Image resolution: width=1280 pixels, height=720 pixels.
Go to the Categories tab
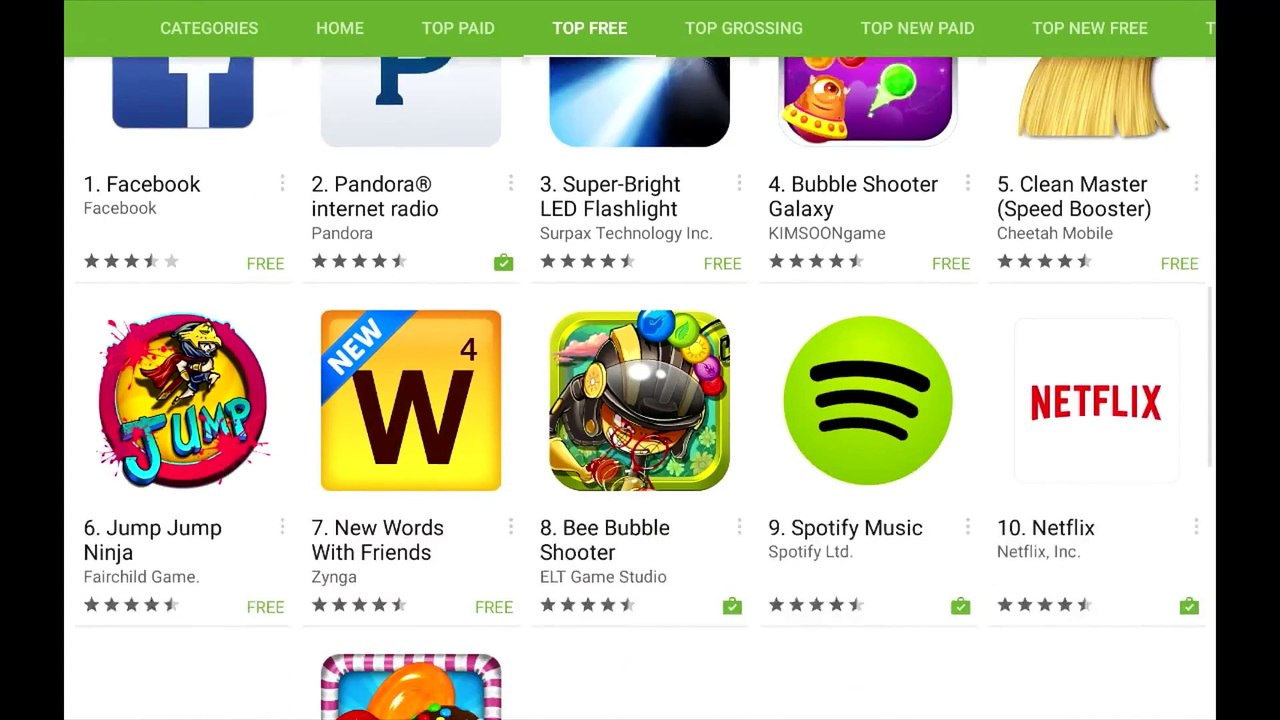click(x=209, y=28)
